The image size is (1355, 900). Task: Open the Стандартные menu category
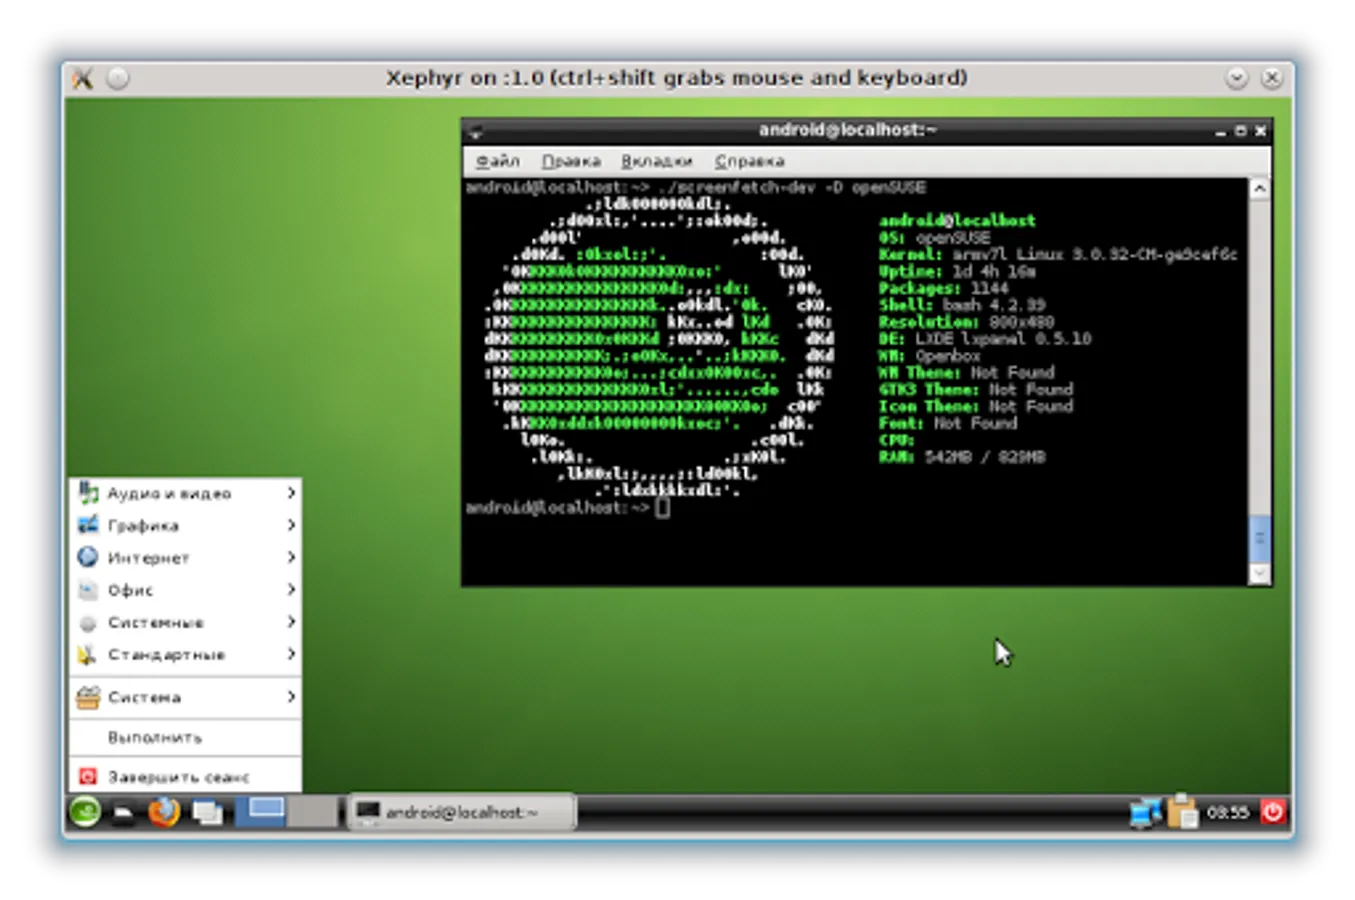coord(186,654)
